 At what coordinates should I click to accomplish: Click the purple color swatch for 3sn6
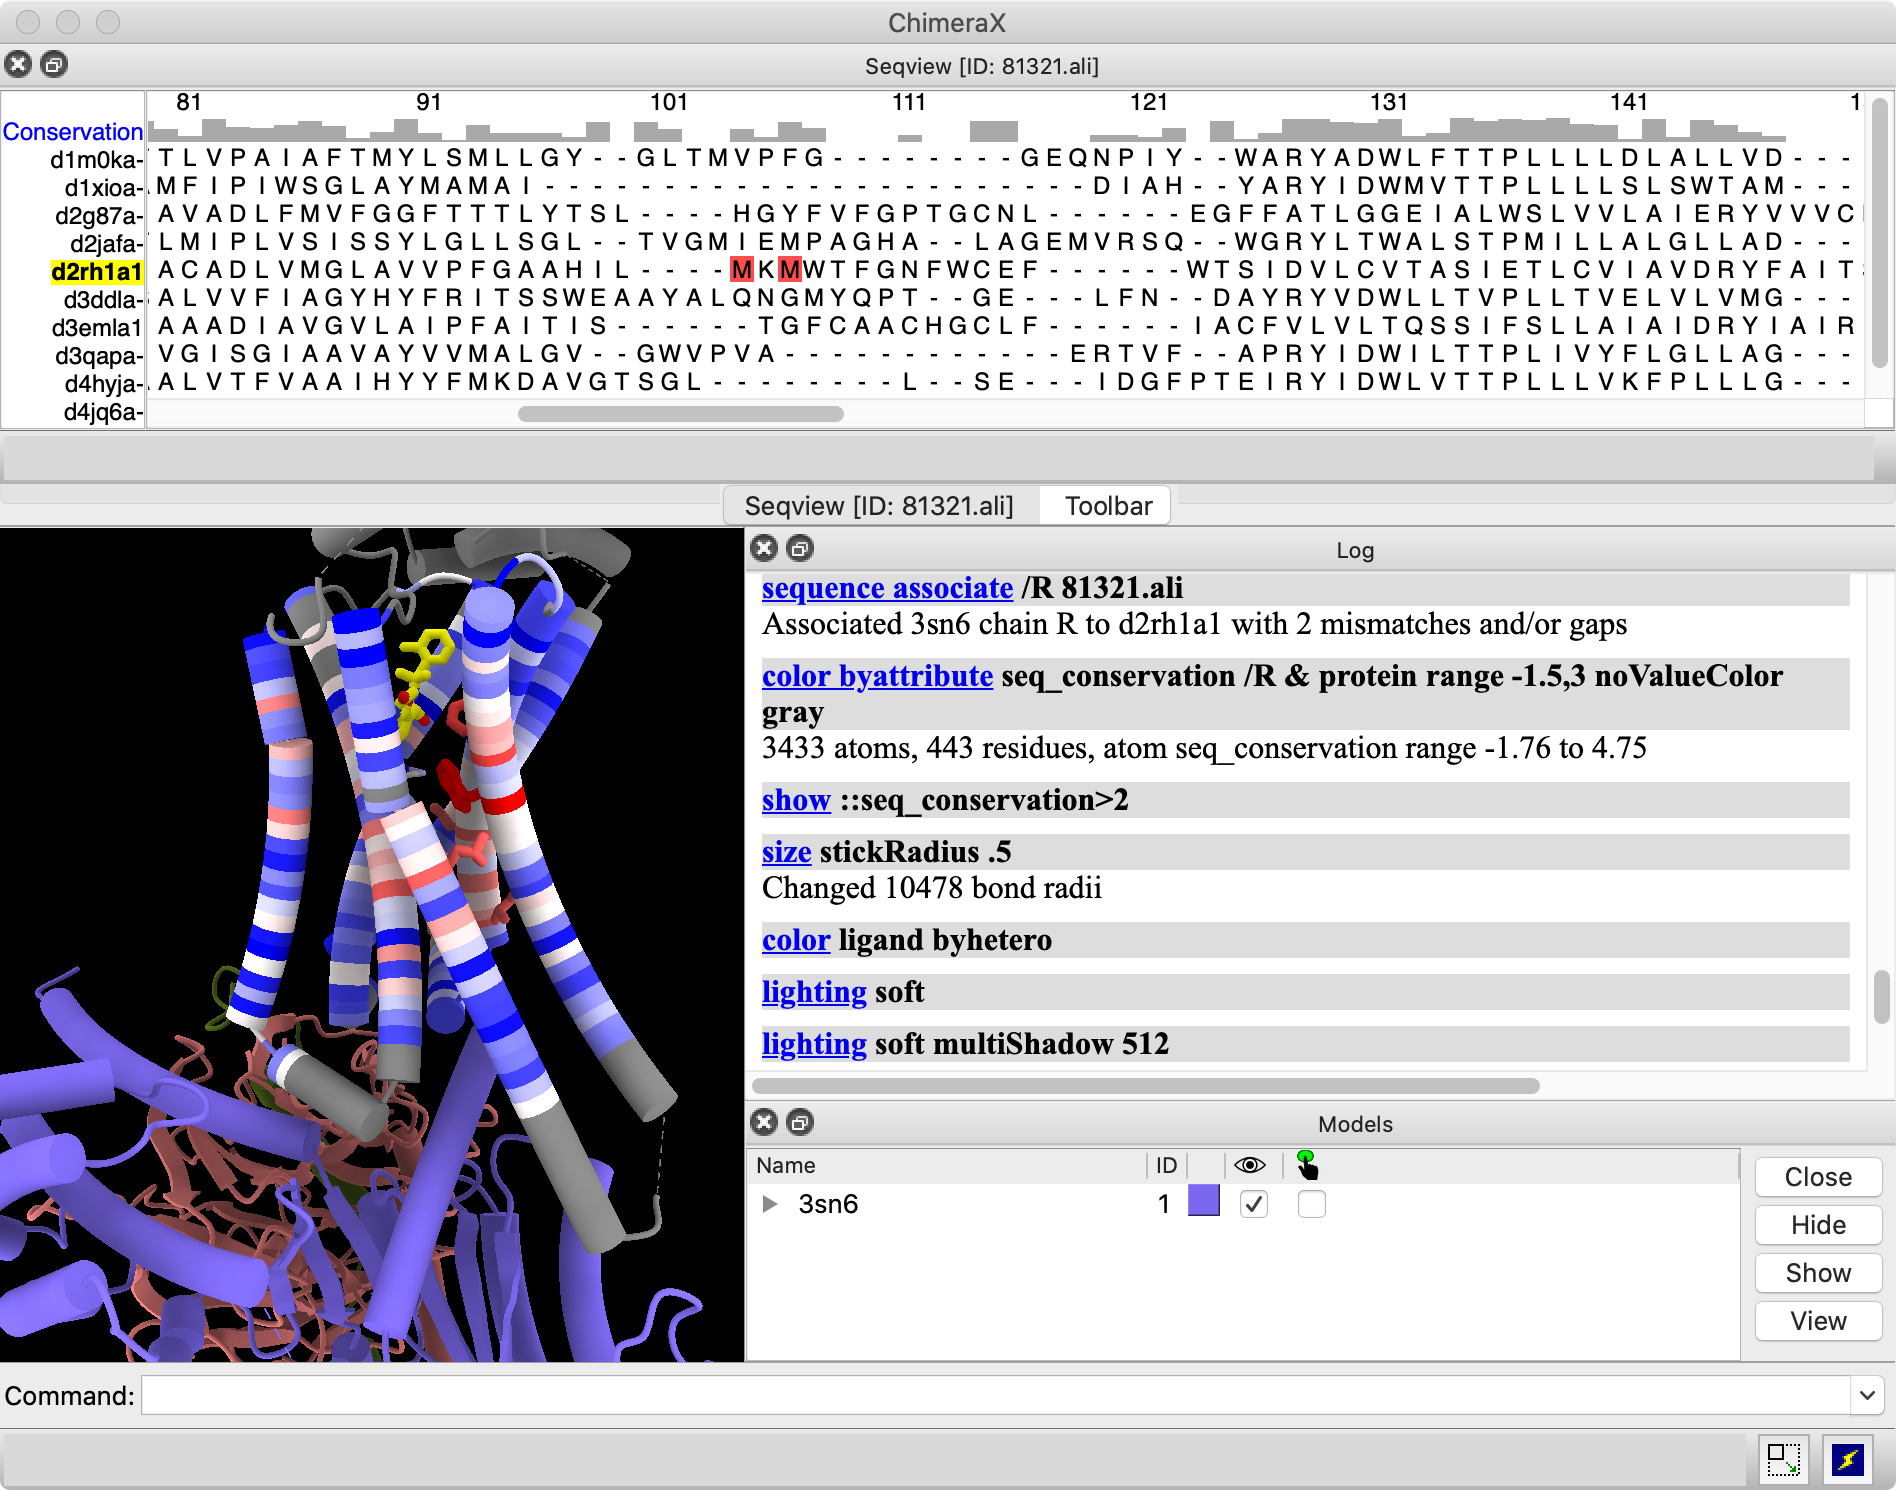pos(1203,1201)
